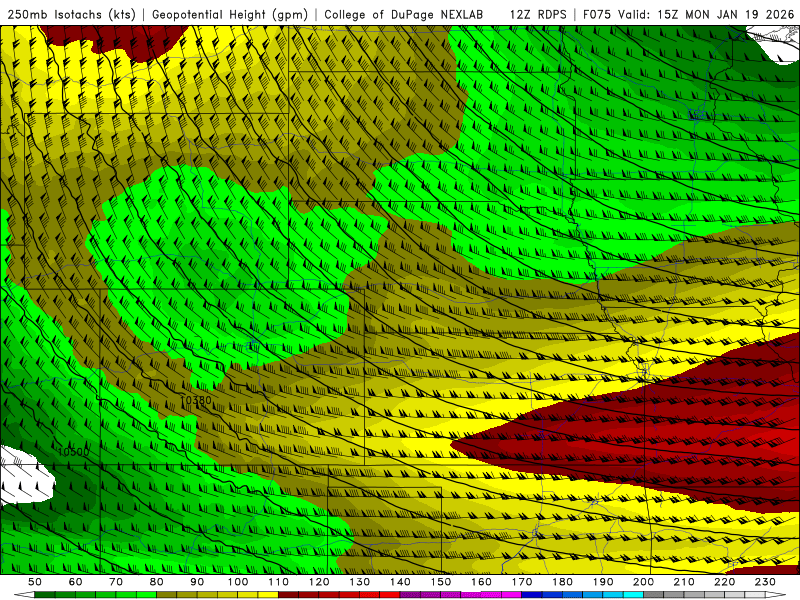Click the 'Geopotential Height (gpm)' title text
Screen dimensions: 800x600
[230, 14]
